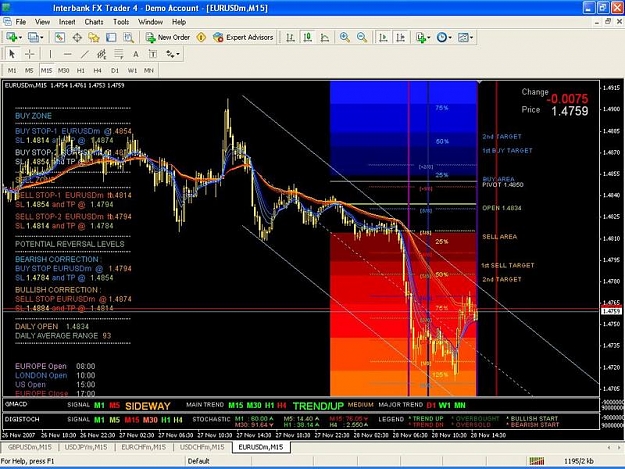Select the Fibonacci retracement tool
625x469 pixels.
[119, 54]
